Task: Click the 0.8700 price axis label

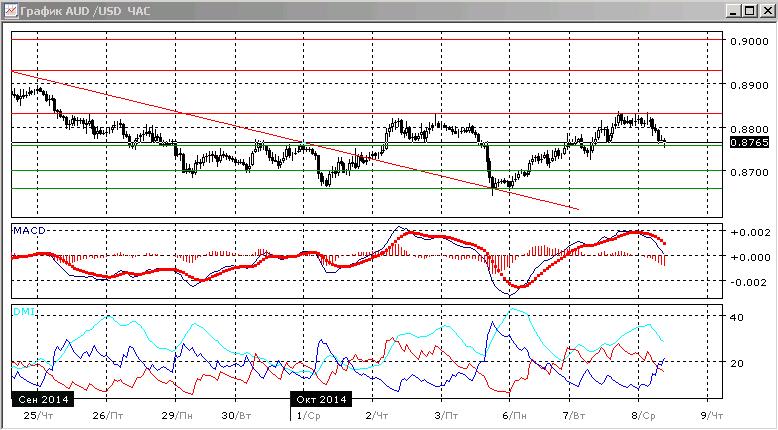Action: [749, 173]
